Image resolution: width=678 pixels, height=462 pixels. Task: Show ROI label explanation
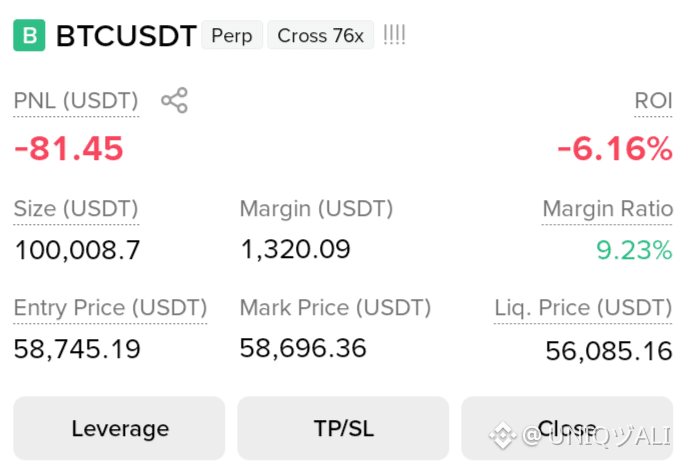pos(653,101)
